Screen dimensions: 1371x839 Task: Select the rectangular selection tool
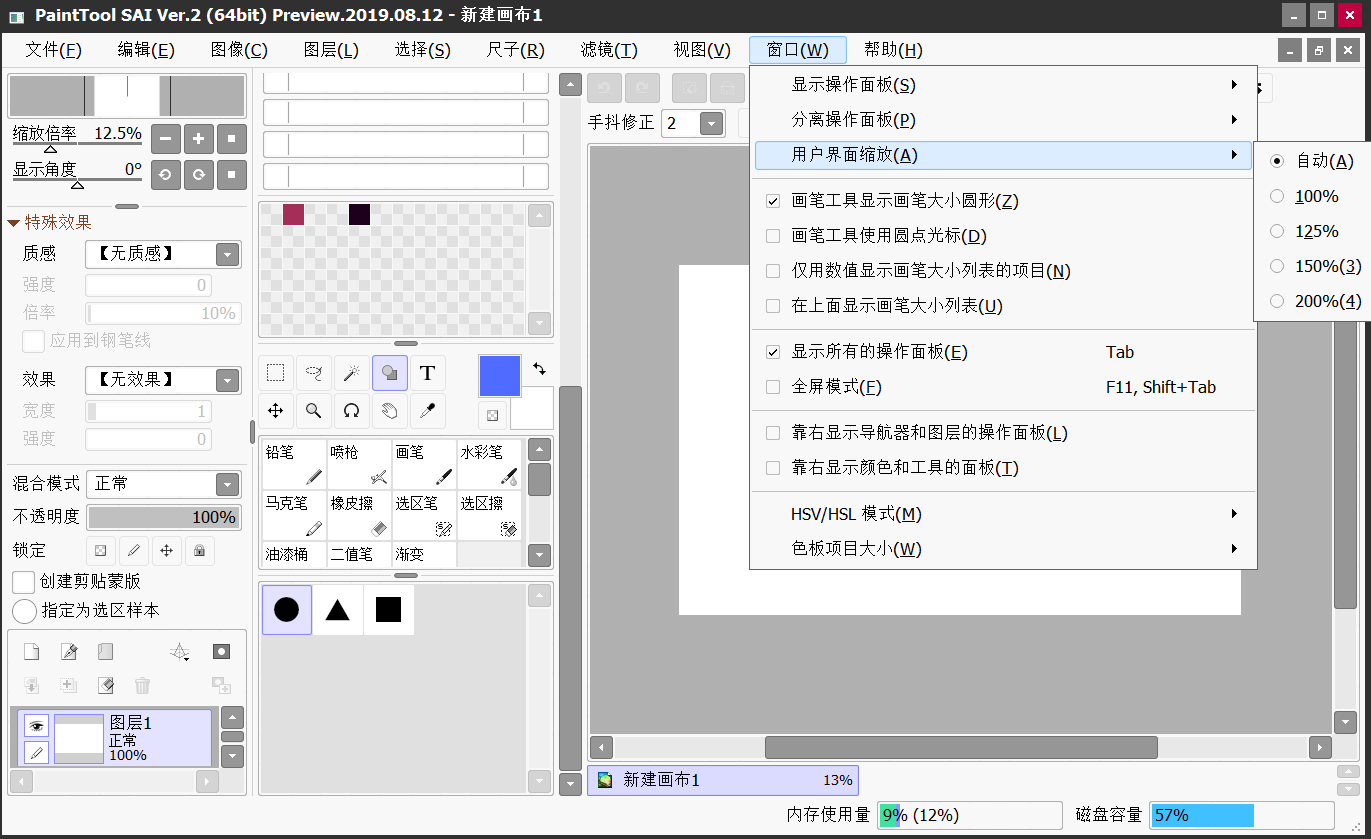click(276, 373)
